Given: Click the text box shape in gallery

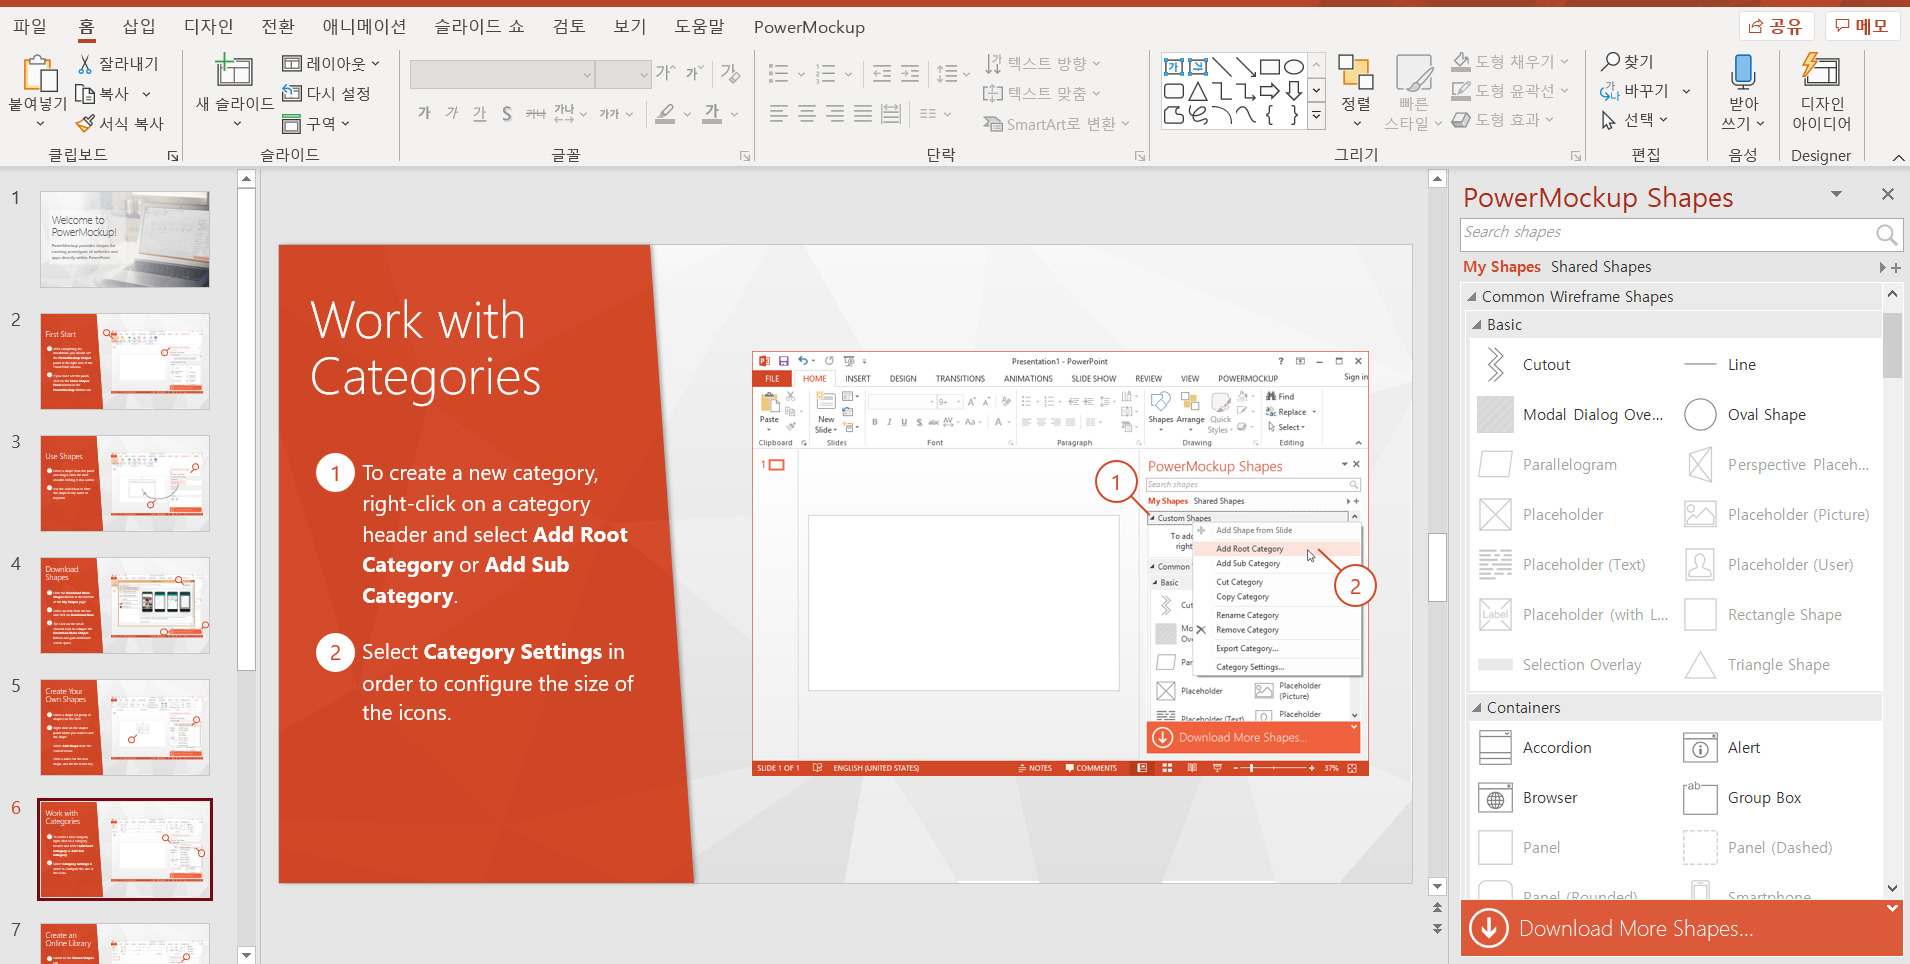Looking at the screenshot, I should pos(1174,67).
